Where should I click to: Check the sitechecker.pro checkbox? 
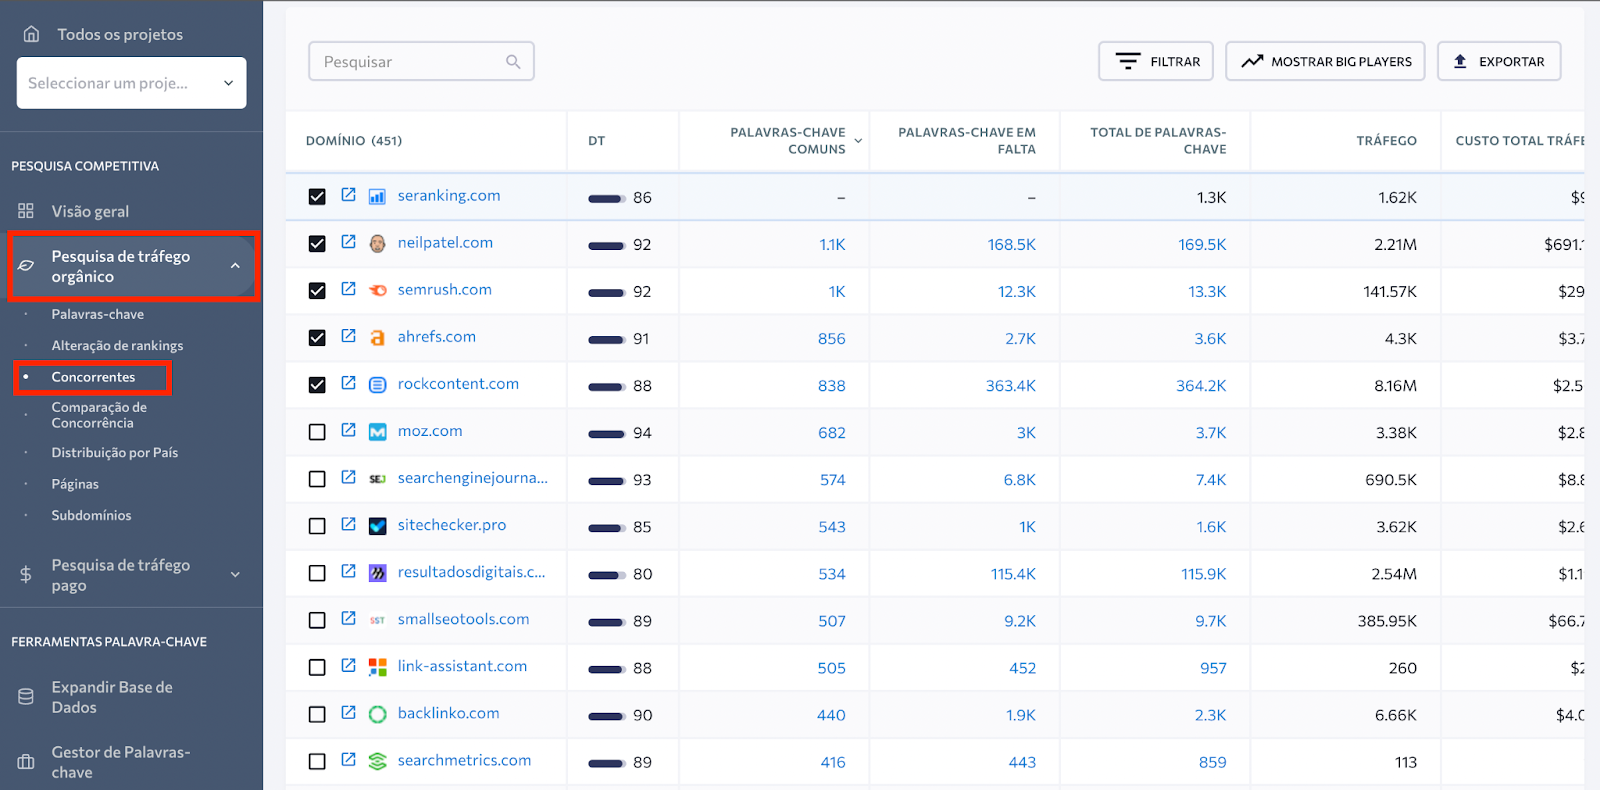(x=317, y=526)
